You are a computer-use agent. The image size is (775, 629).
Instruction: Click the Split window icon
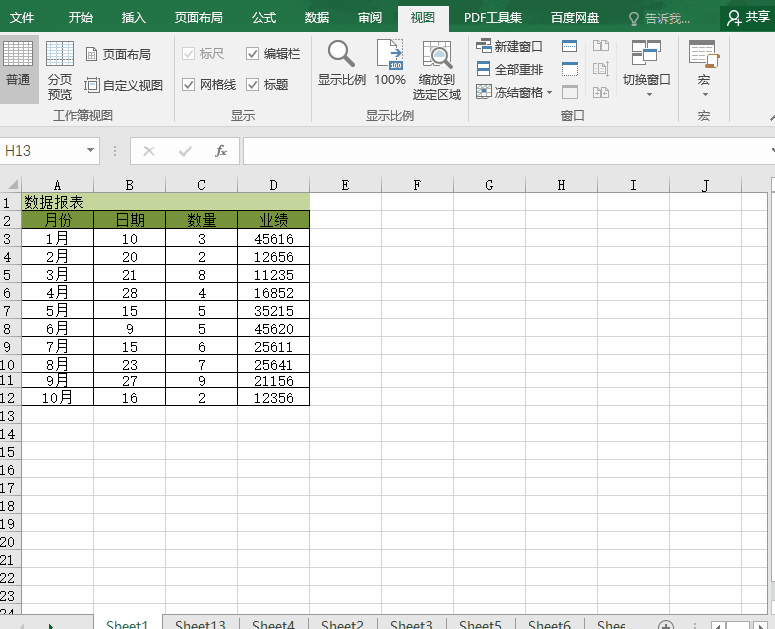click(x=569, y=46)
